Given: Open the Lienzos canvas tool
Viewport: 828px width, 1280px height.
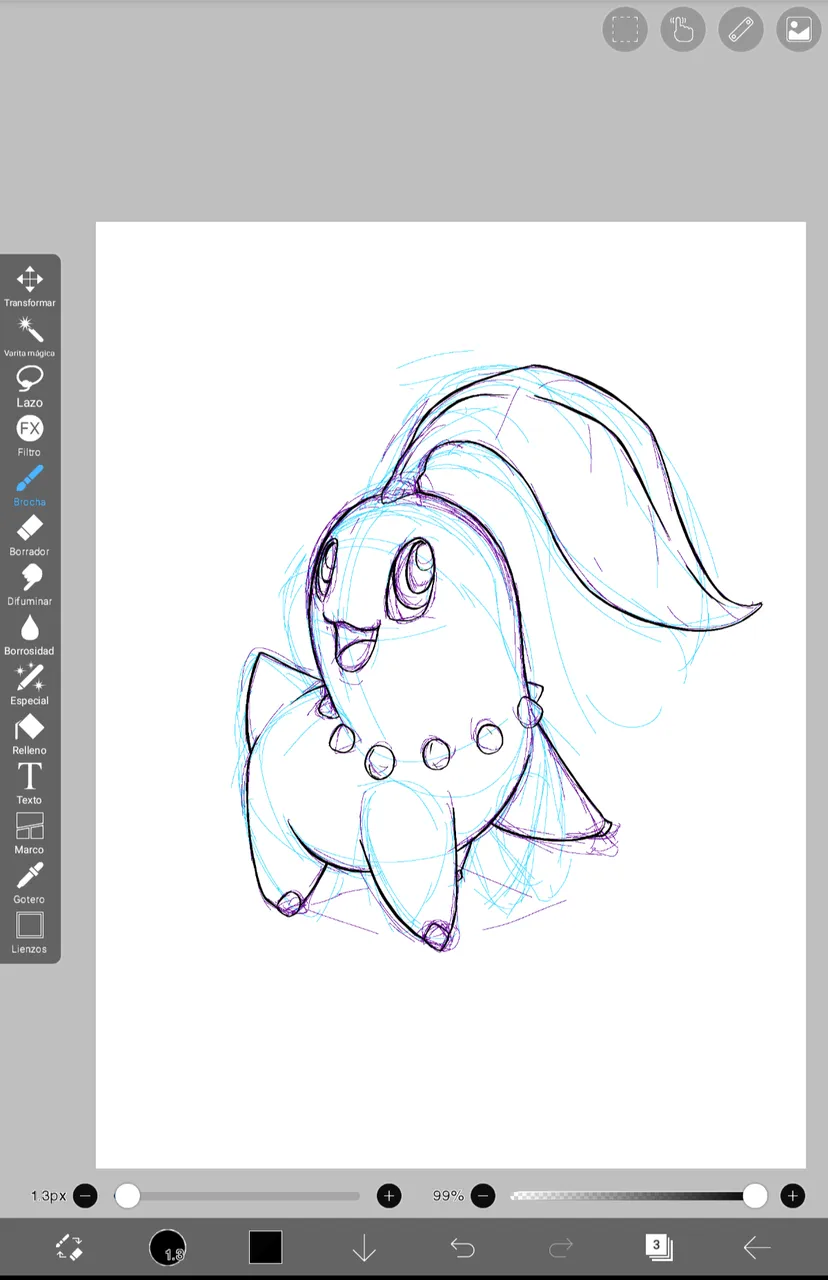Looking at the screenshot, I should (30, 932).
